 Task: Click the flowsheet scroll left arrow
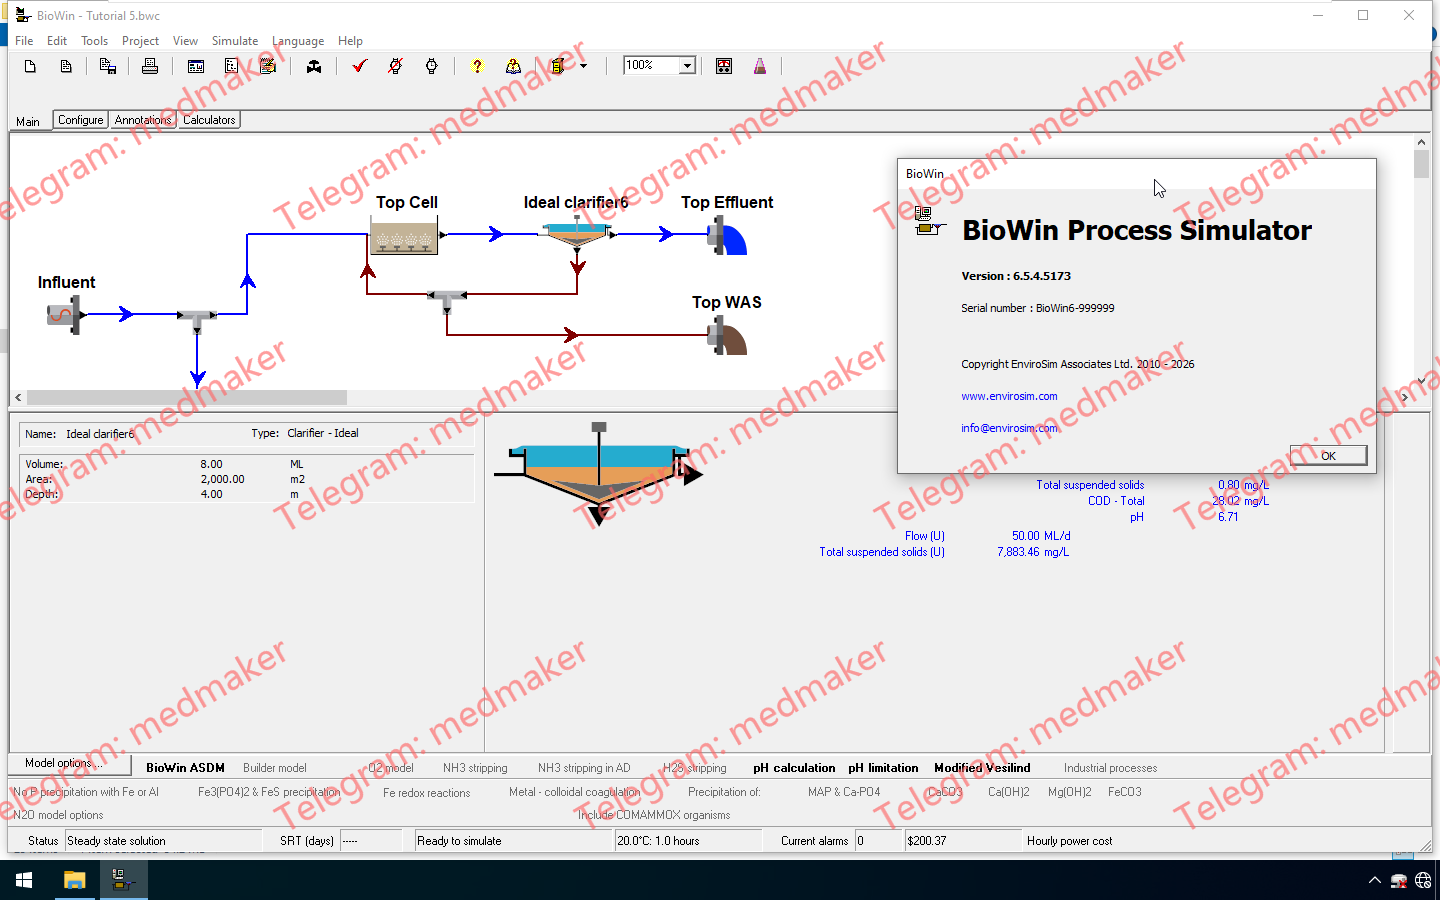[18, 397]
